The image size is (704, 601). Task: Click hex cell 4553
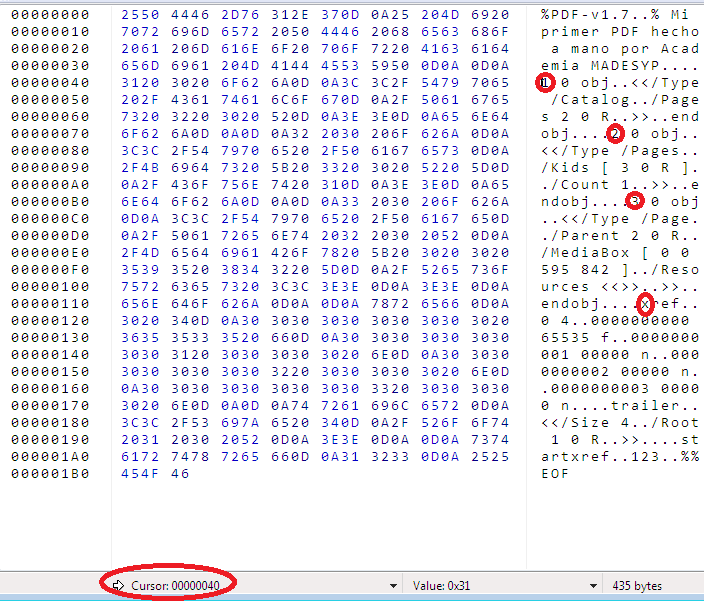coord(340,66)
